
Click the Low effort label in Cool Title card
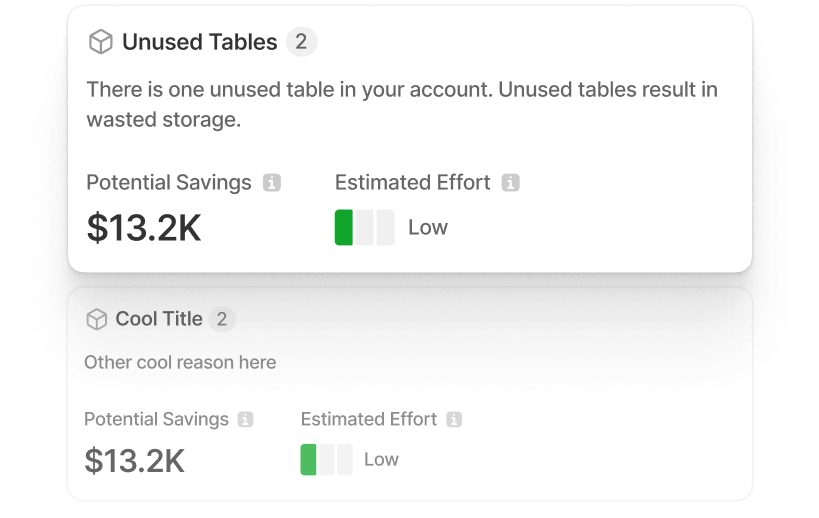click(381, 459)
